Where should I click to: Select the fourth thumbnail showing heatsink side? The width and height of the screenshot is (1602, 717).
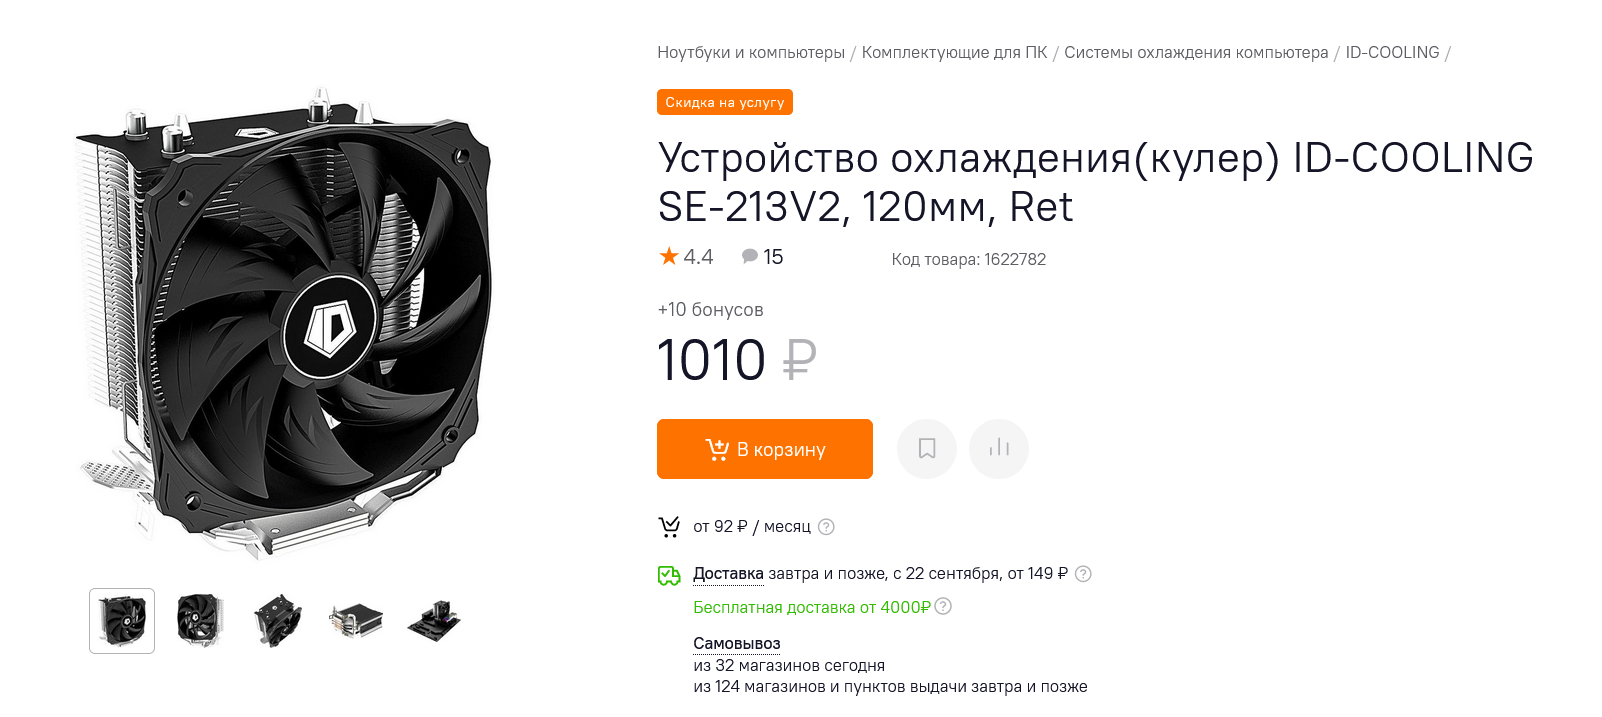[x=356, y=621]
